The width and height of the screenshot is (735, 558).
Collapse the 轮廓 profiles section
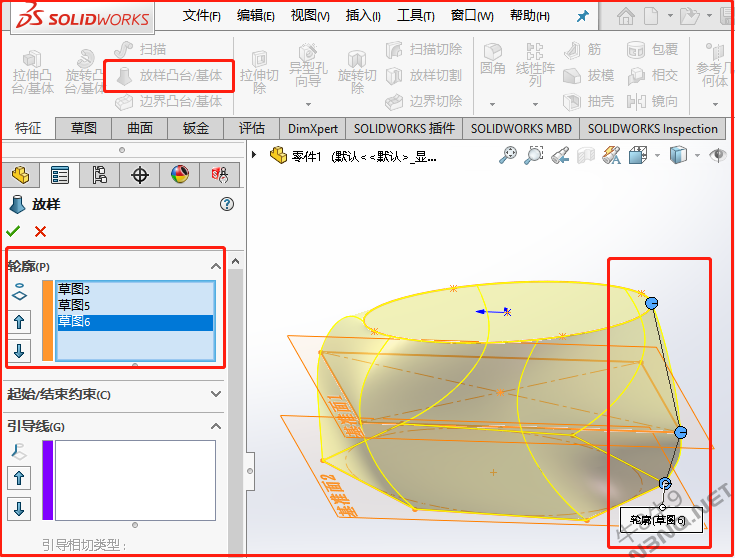[x=215, y=266]
